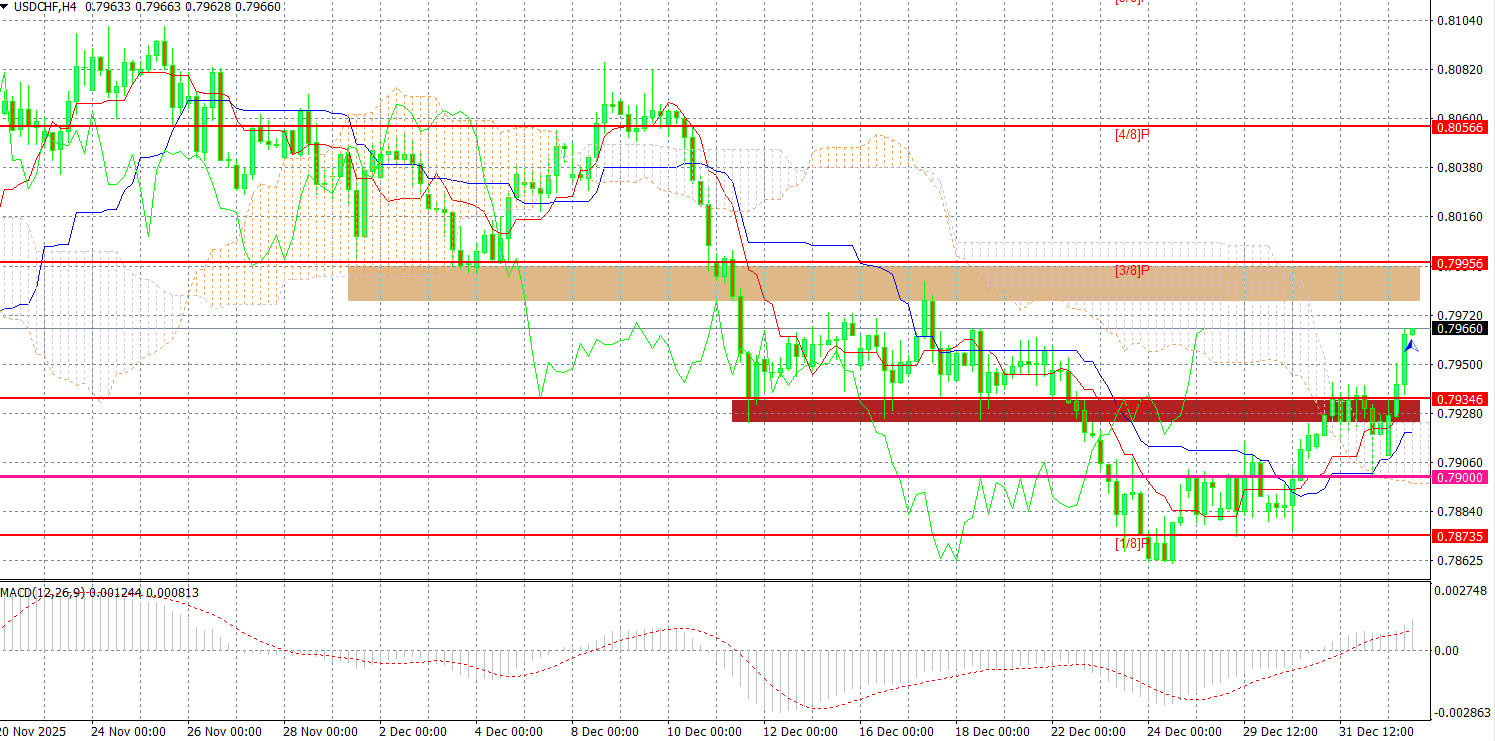Click the MACD(12,26,9) indicator label
Image resolution: width=1495 pixels, height=741 pixels.
pyautogui.click(x=43, y=593)
